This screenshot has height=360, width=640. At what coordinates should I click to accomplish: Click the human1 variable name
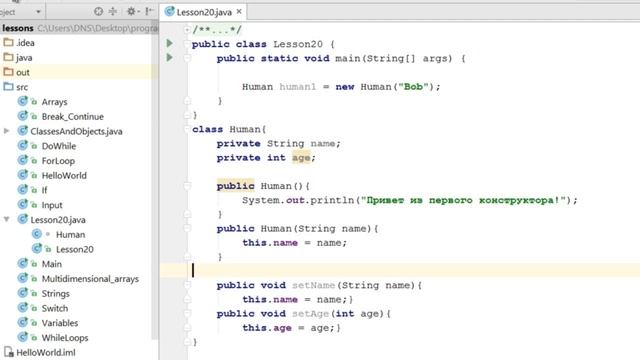point(298,87)
